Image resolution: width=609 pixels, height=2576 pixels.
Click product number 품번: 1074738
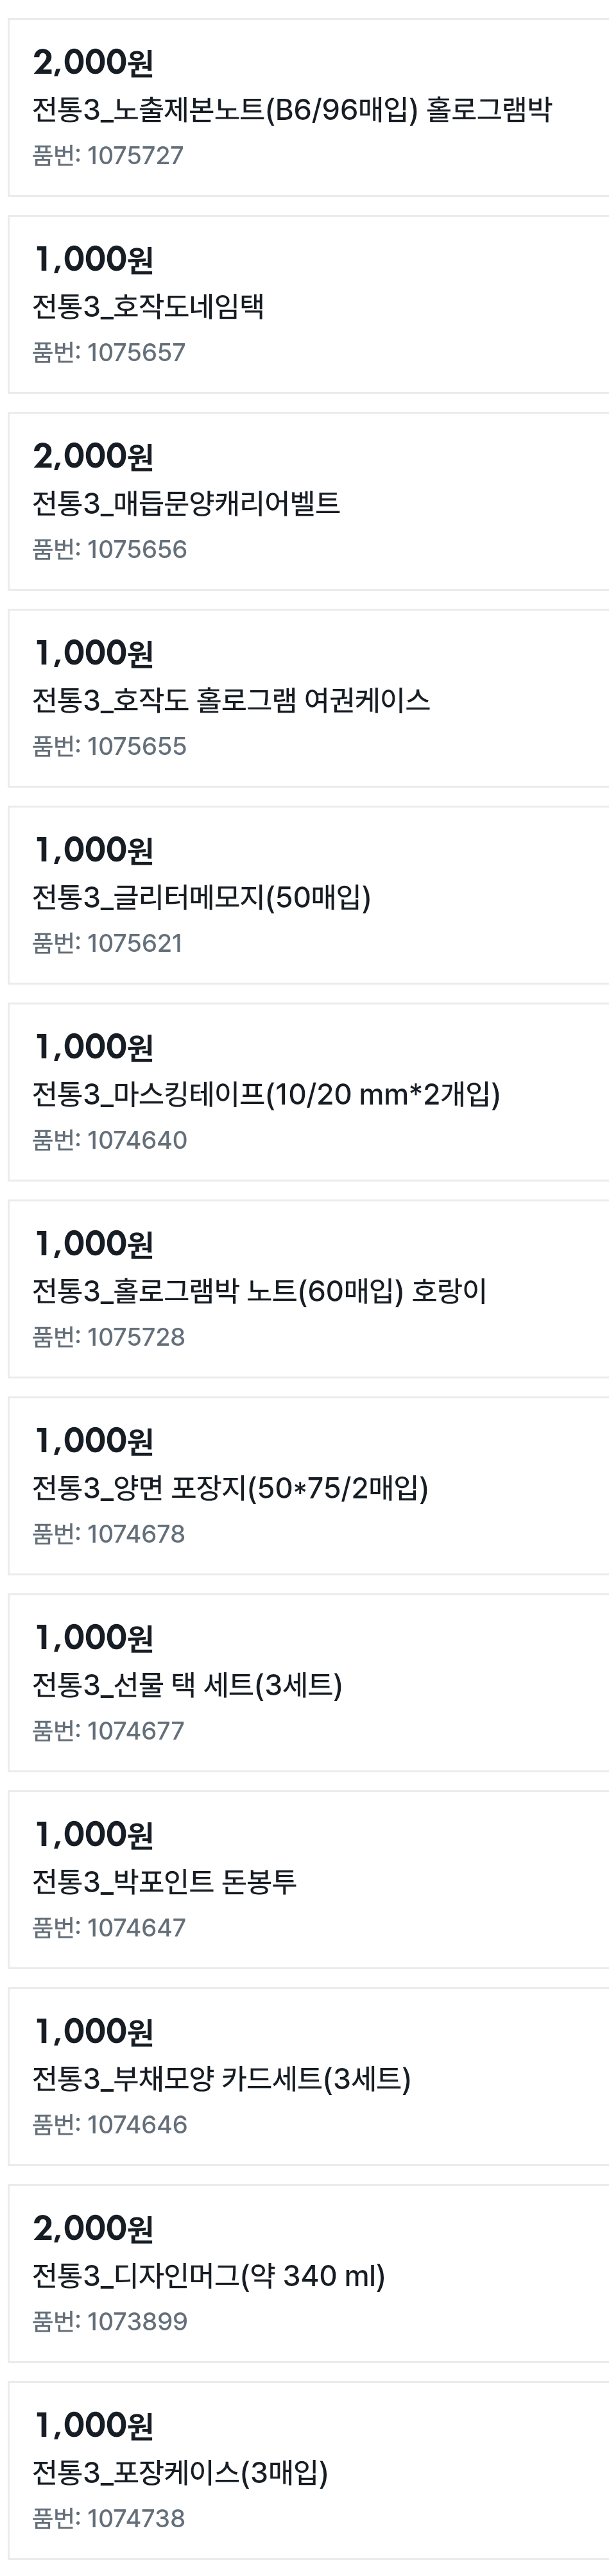108,2519
